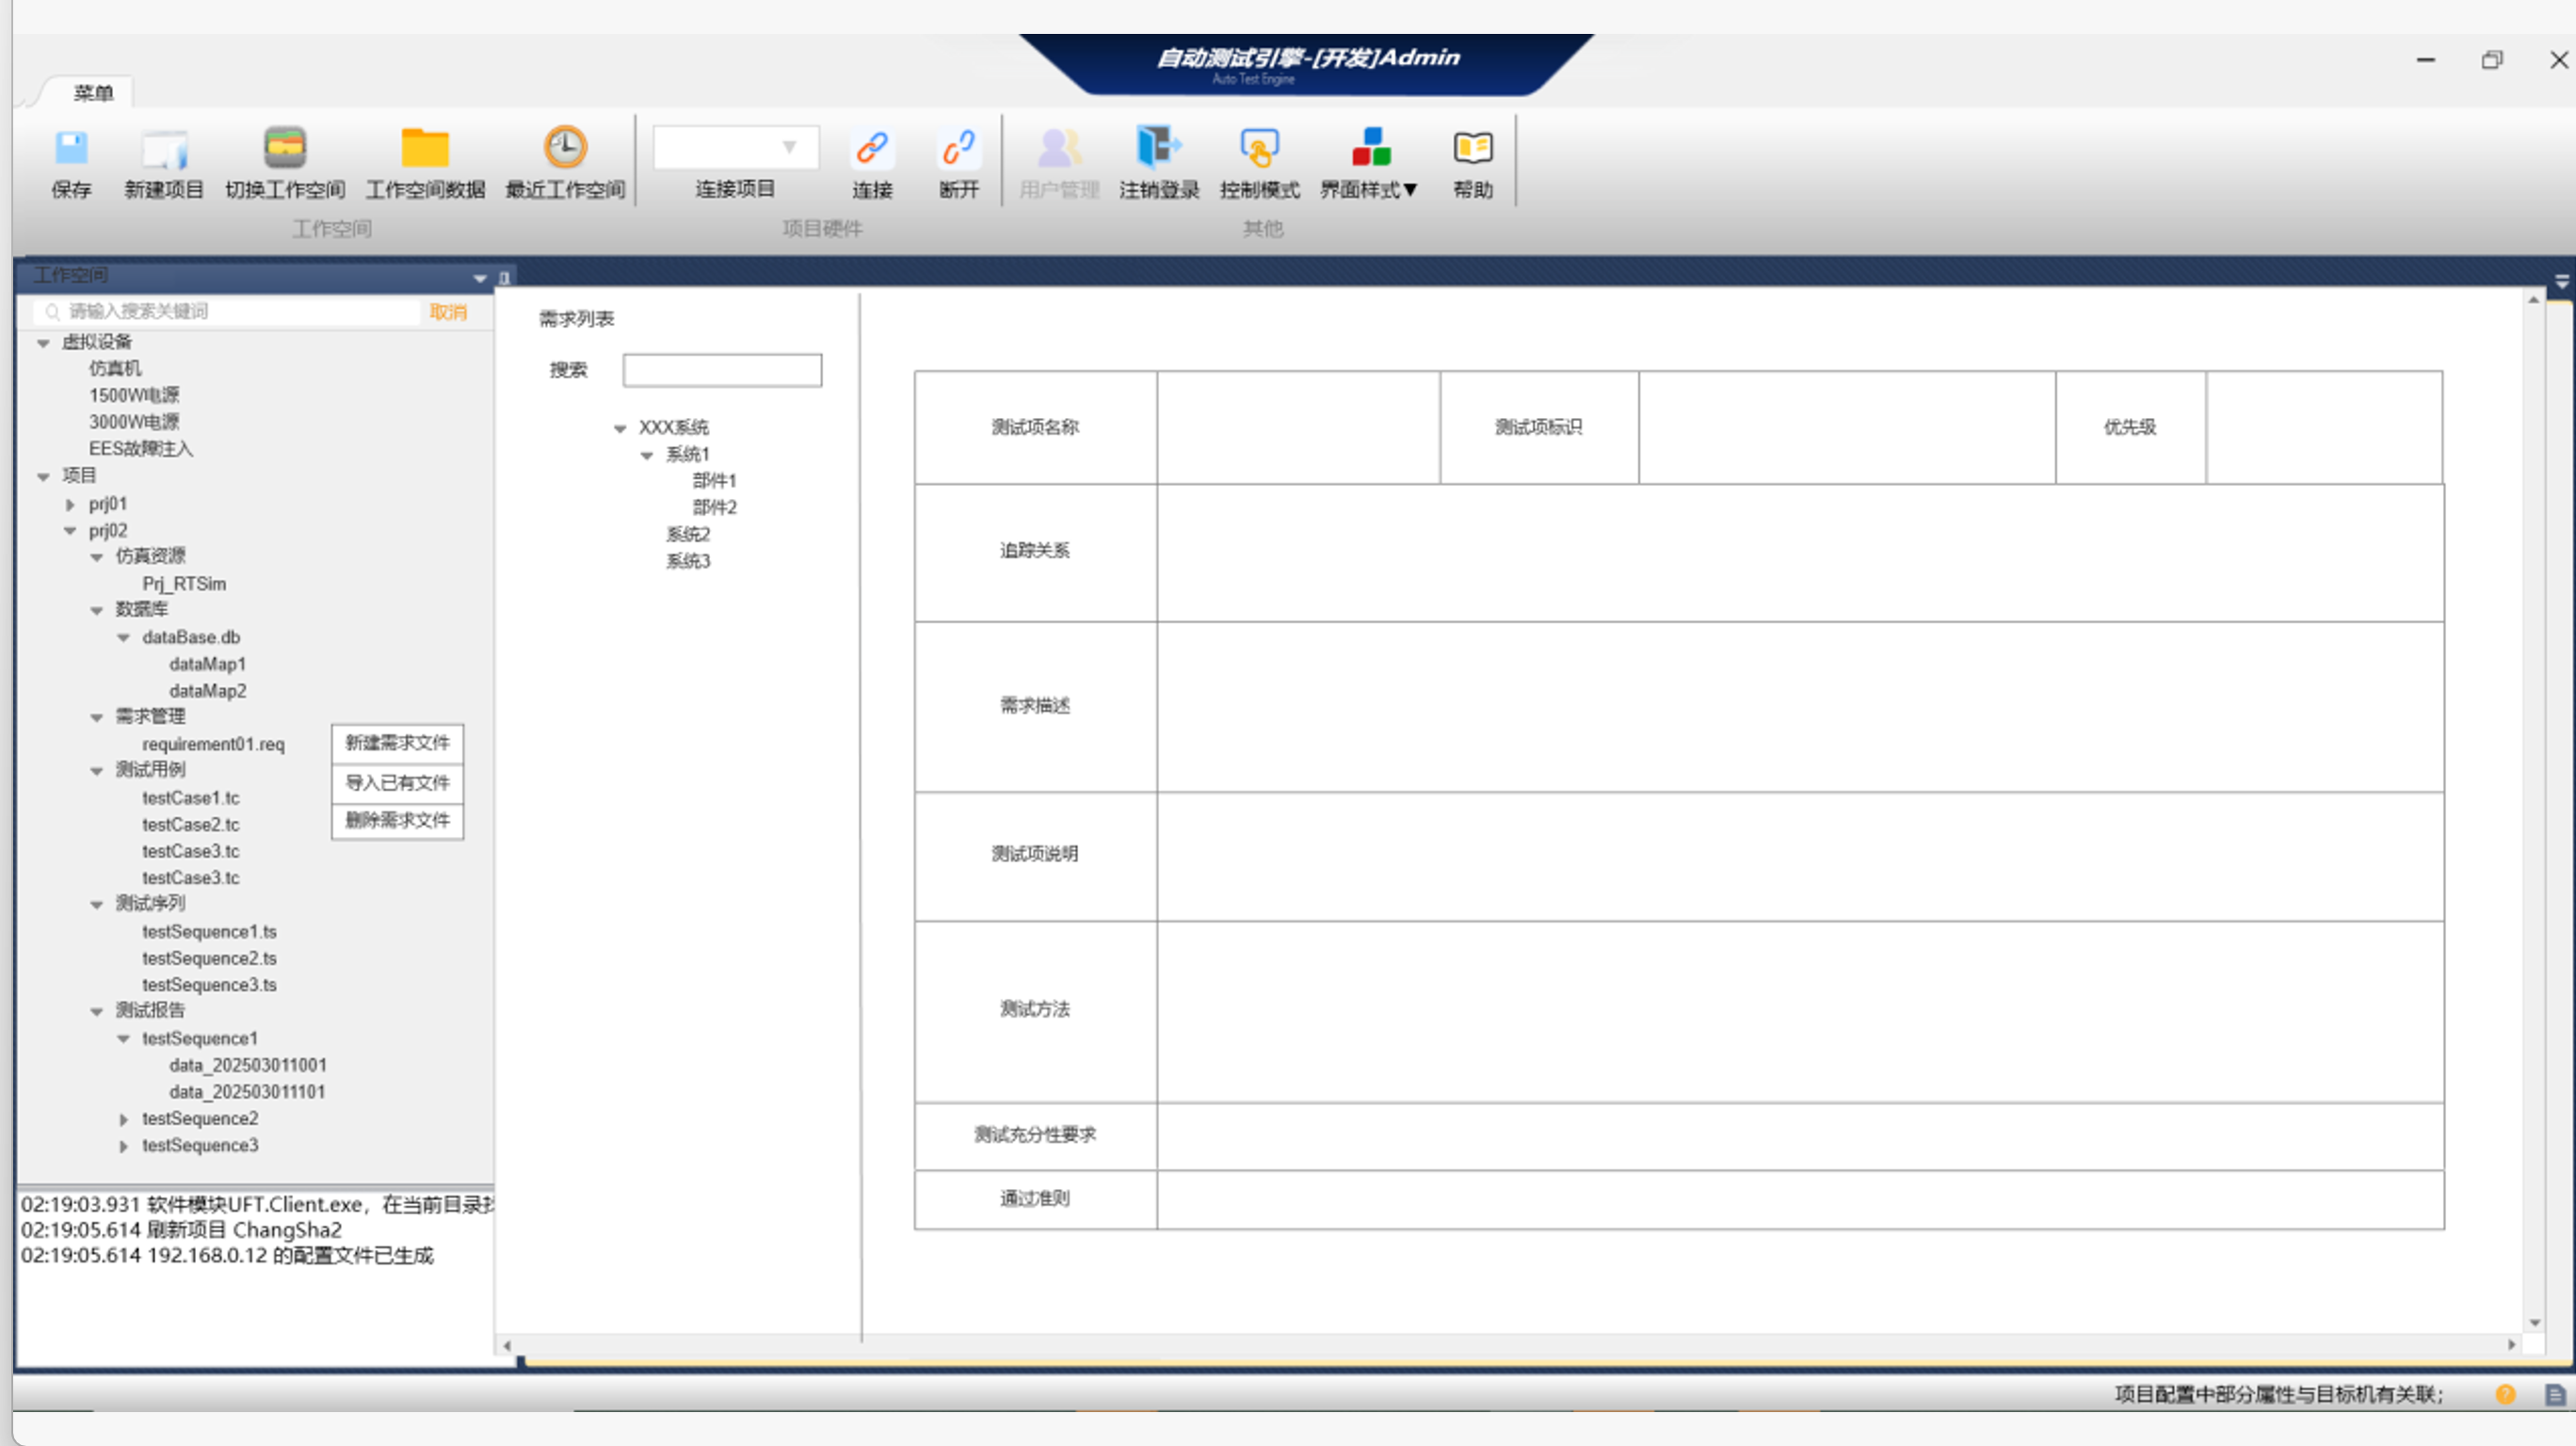
Task: Click the 取消 cancel search link
Action: coord(448,312)
